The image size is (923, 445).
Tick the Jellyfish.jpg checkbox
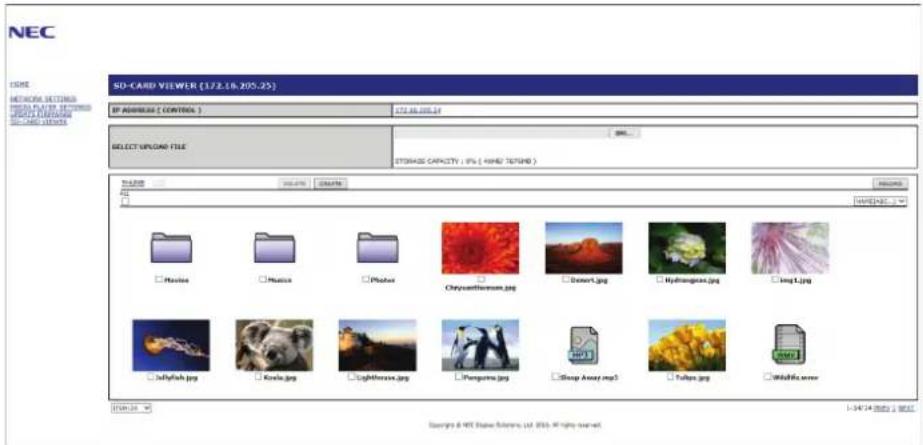pos(151,377)
